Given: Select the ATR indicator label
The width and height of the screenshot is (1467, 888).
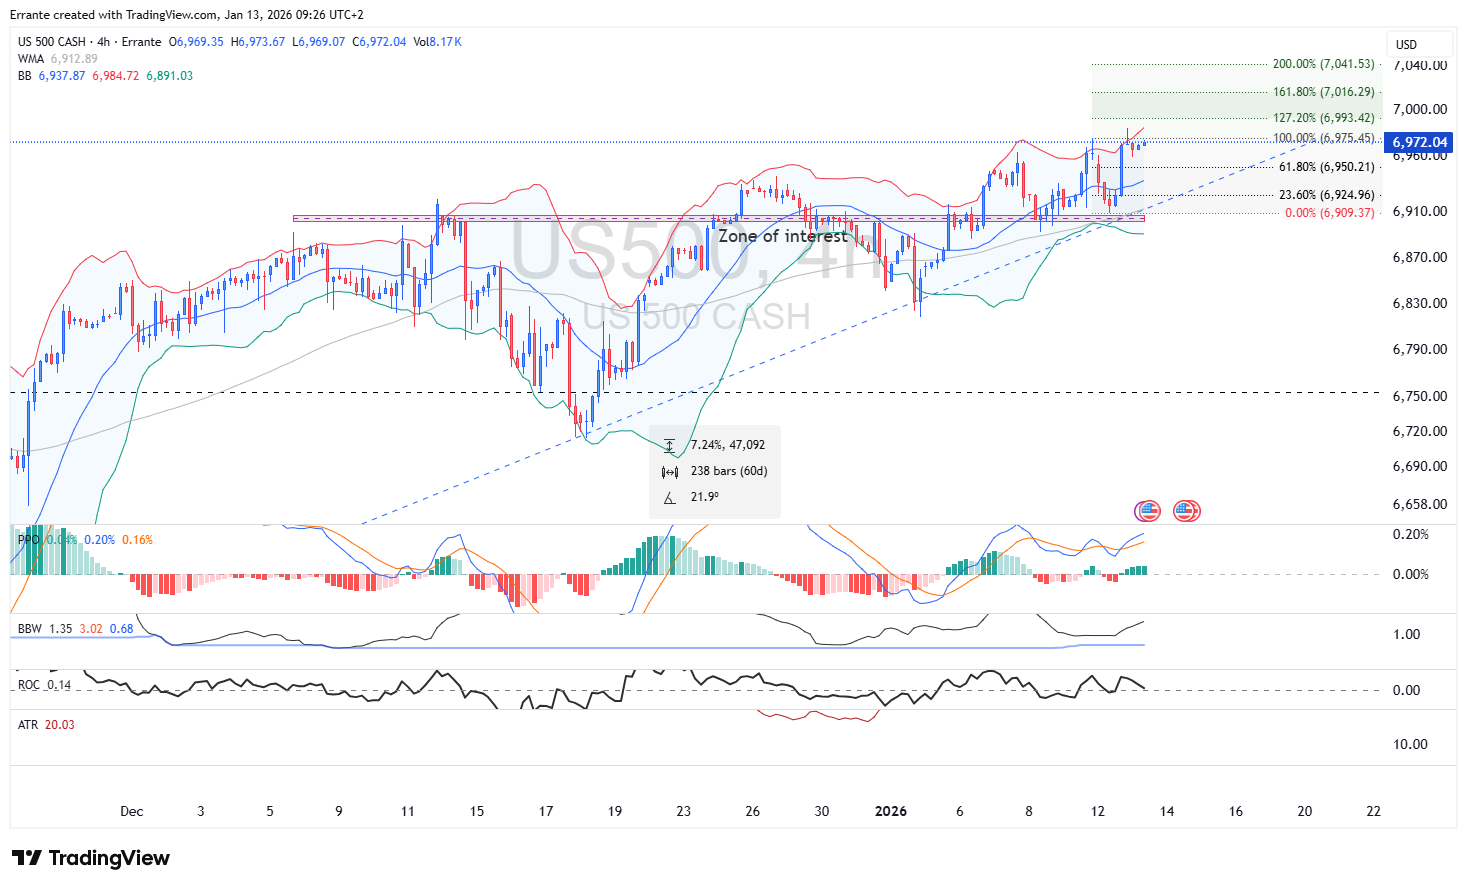Looking at the screenshot, I should click(28, 725).
